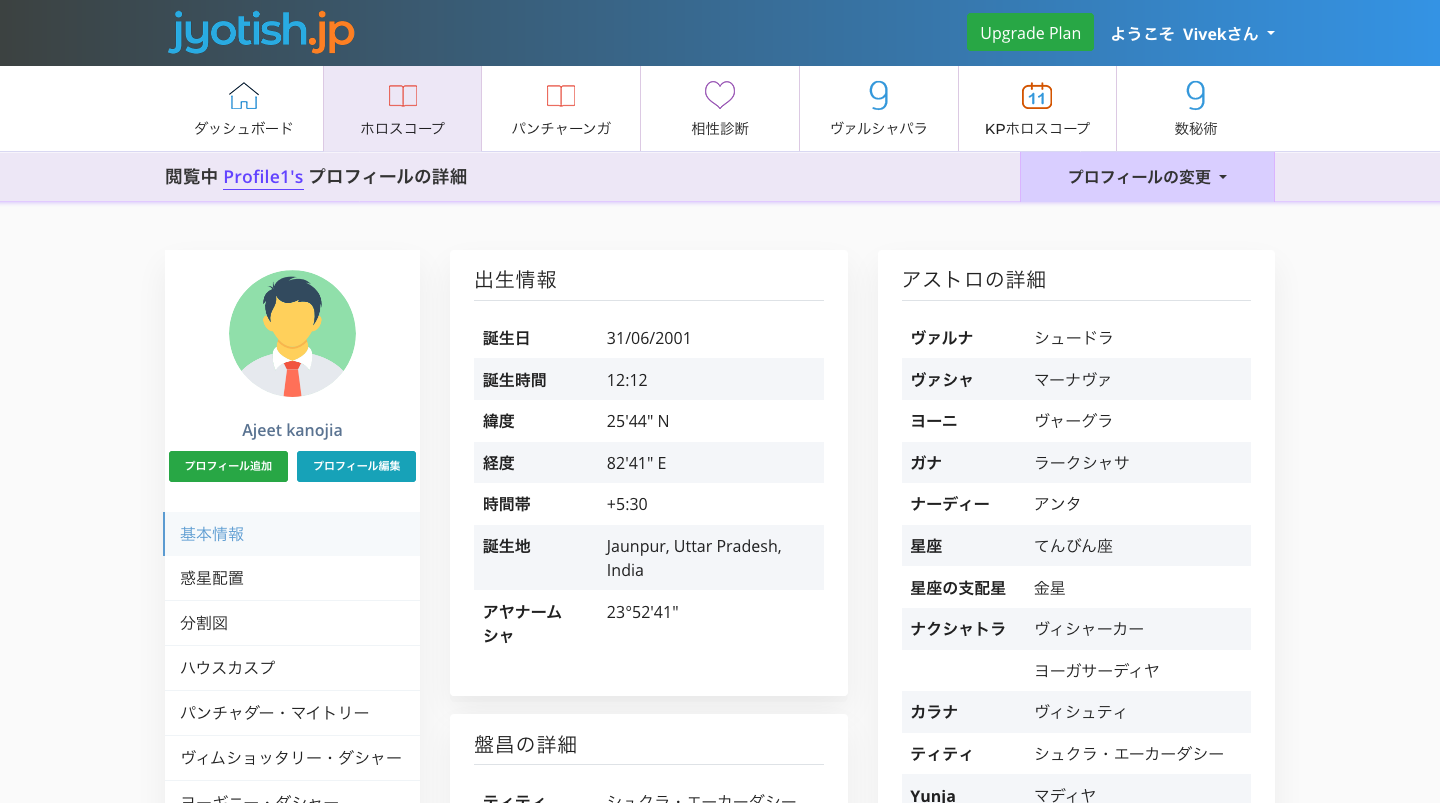Open the ようこそ Vivekさん user menu

pyautogui.click(x=1192, y=34)
